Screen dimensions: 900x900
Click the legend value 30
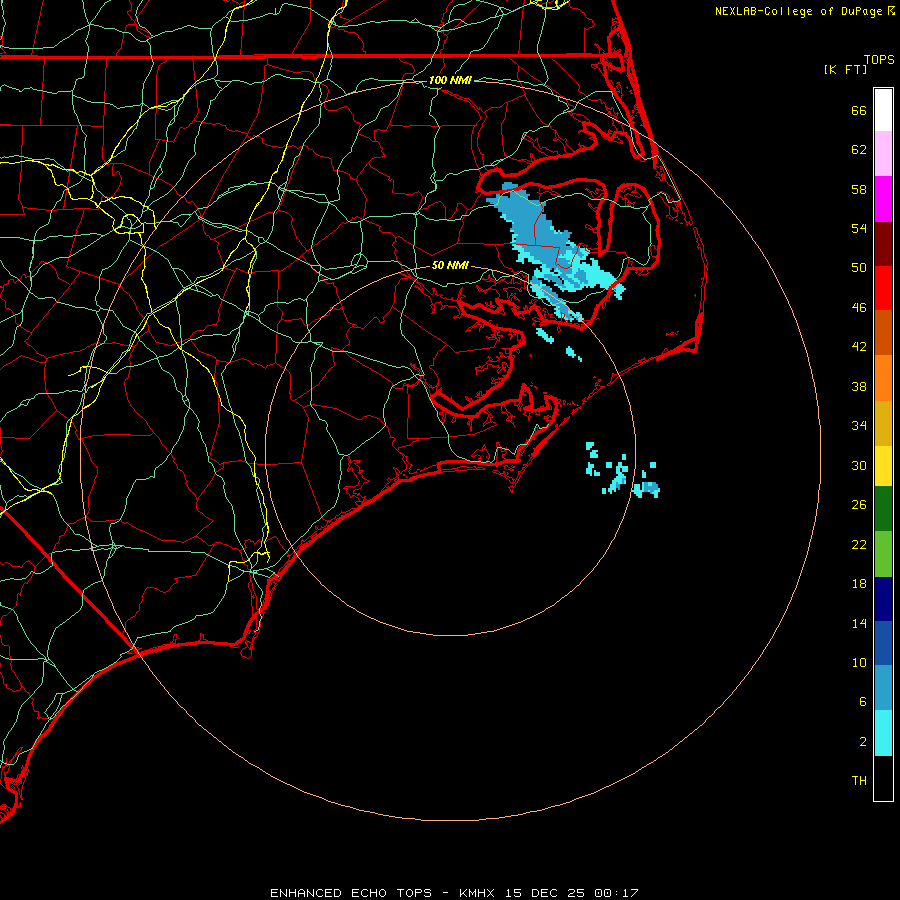click(859, 465)
